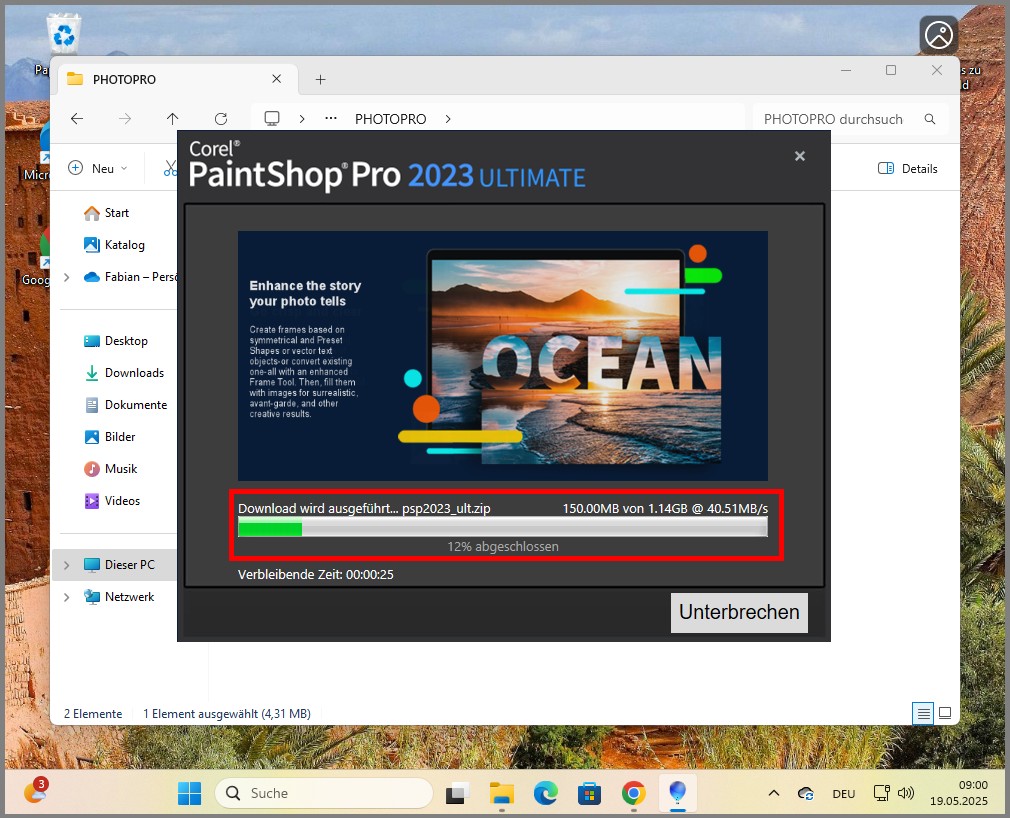Open Microsoft Store from the taskbar
This screenshot has height=818, width=1010.
[x=589, y=793]
